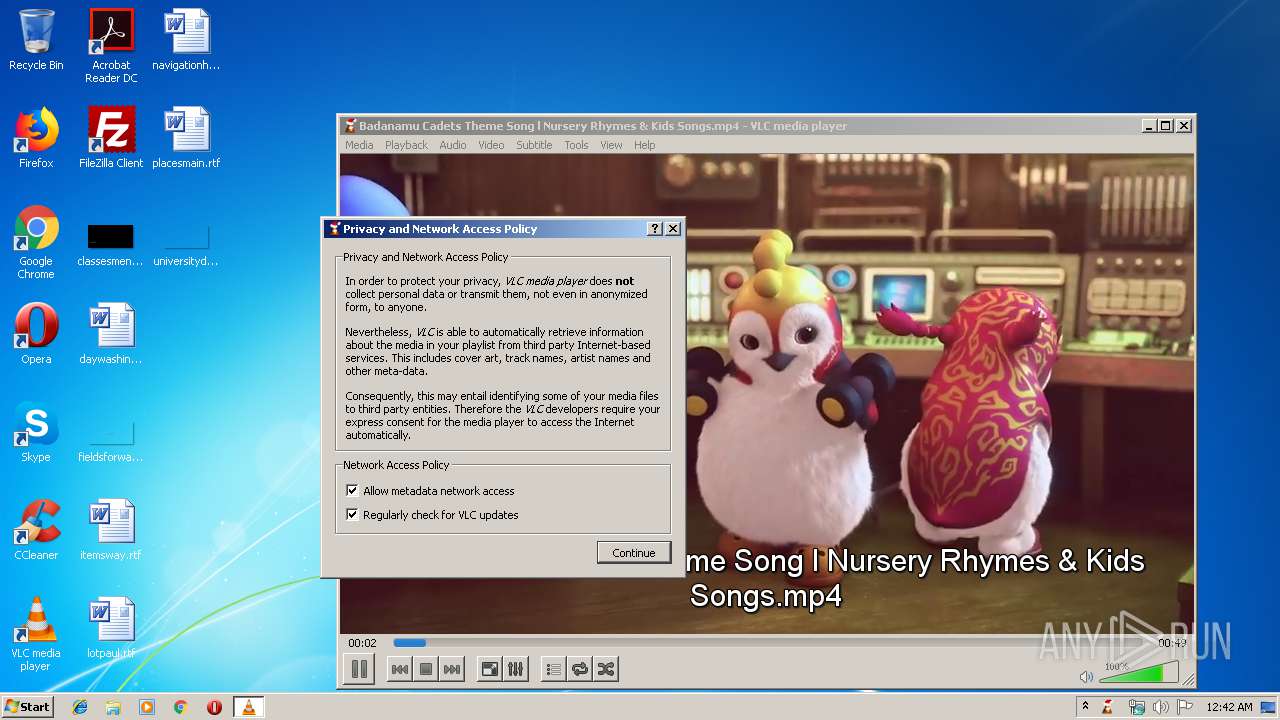Screen dimensions: 1280x720
Task: Show extended settings (equalizer) button
Action: click(x=516, y=669)
